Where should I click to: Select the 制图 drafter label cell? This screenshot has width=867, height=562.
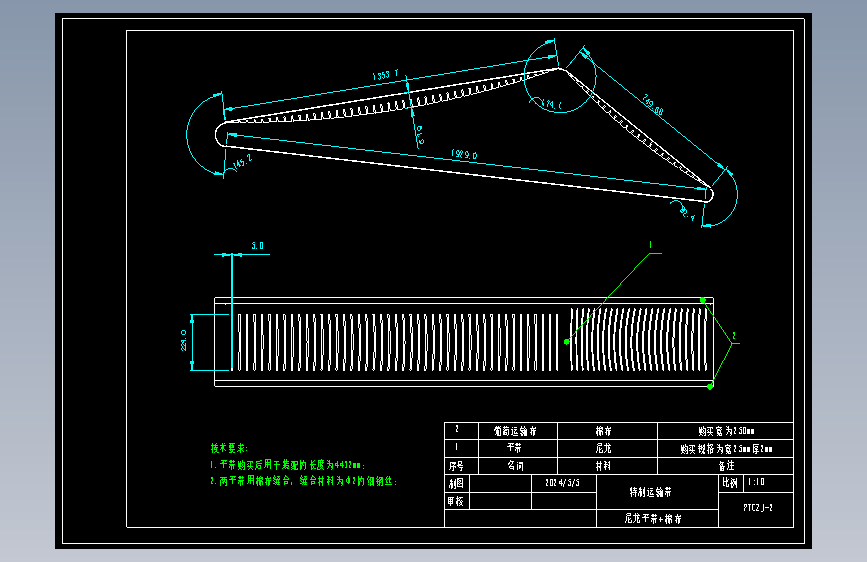tap(456, 483)
